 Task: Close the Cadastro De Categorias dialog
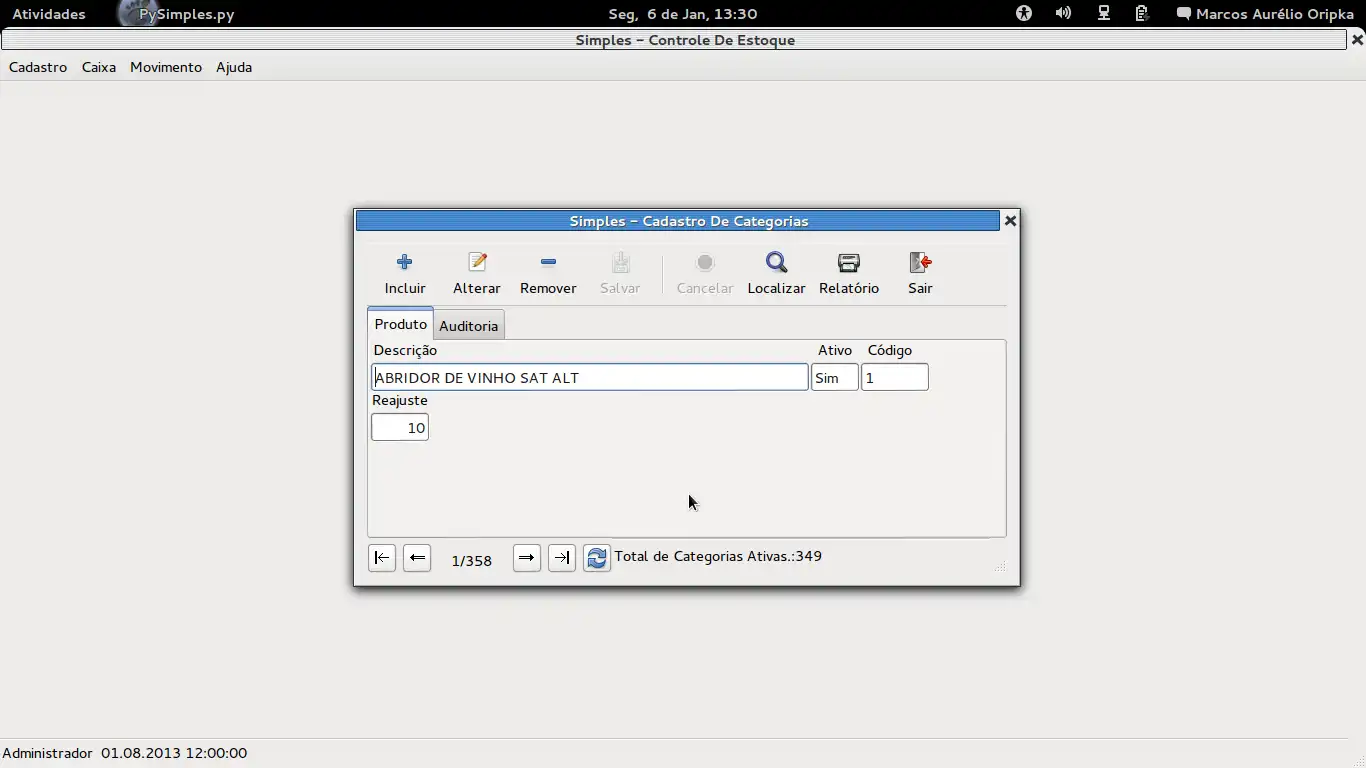pyautogui.click(x=1010, y=220)
